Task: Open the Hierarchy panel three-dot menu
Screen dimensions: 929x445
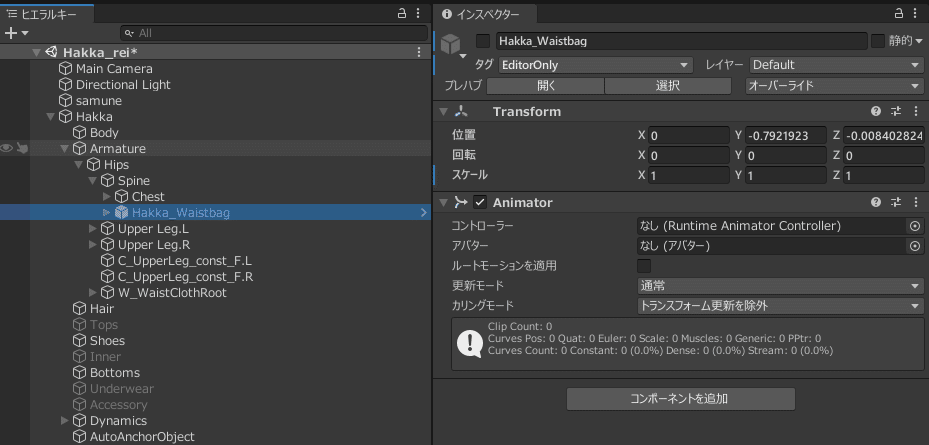Action: 418,14
